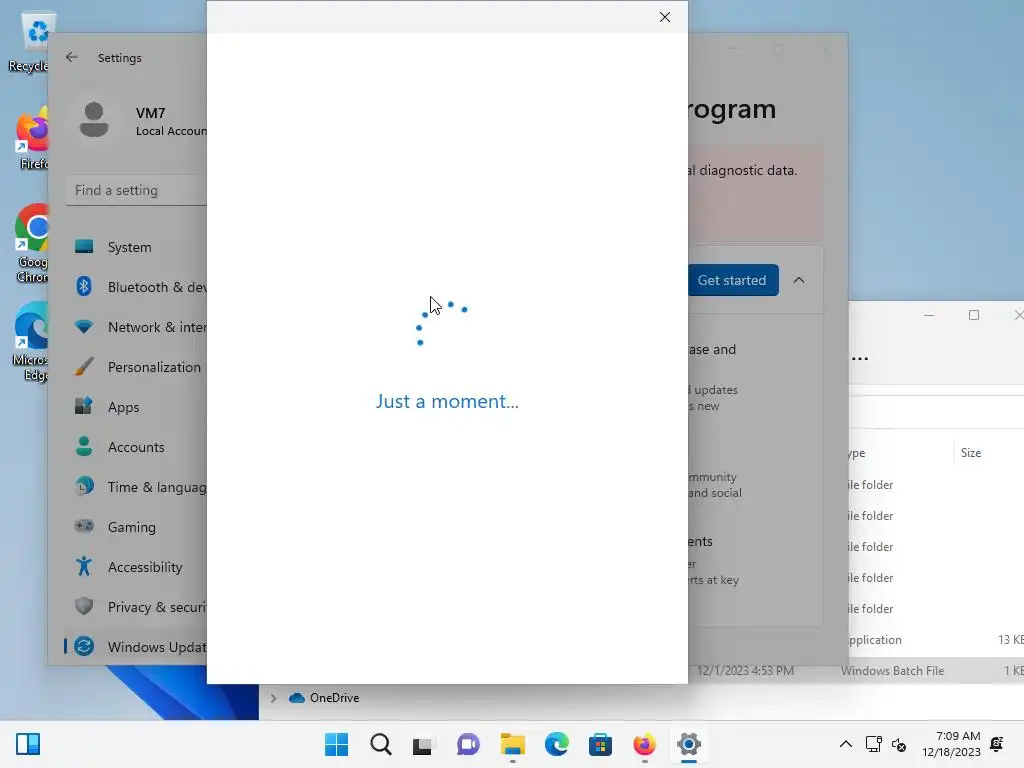This screenshot has width=1024, height=768.
Task: Close the Just a moment dialog
Action: click(664, 17)
